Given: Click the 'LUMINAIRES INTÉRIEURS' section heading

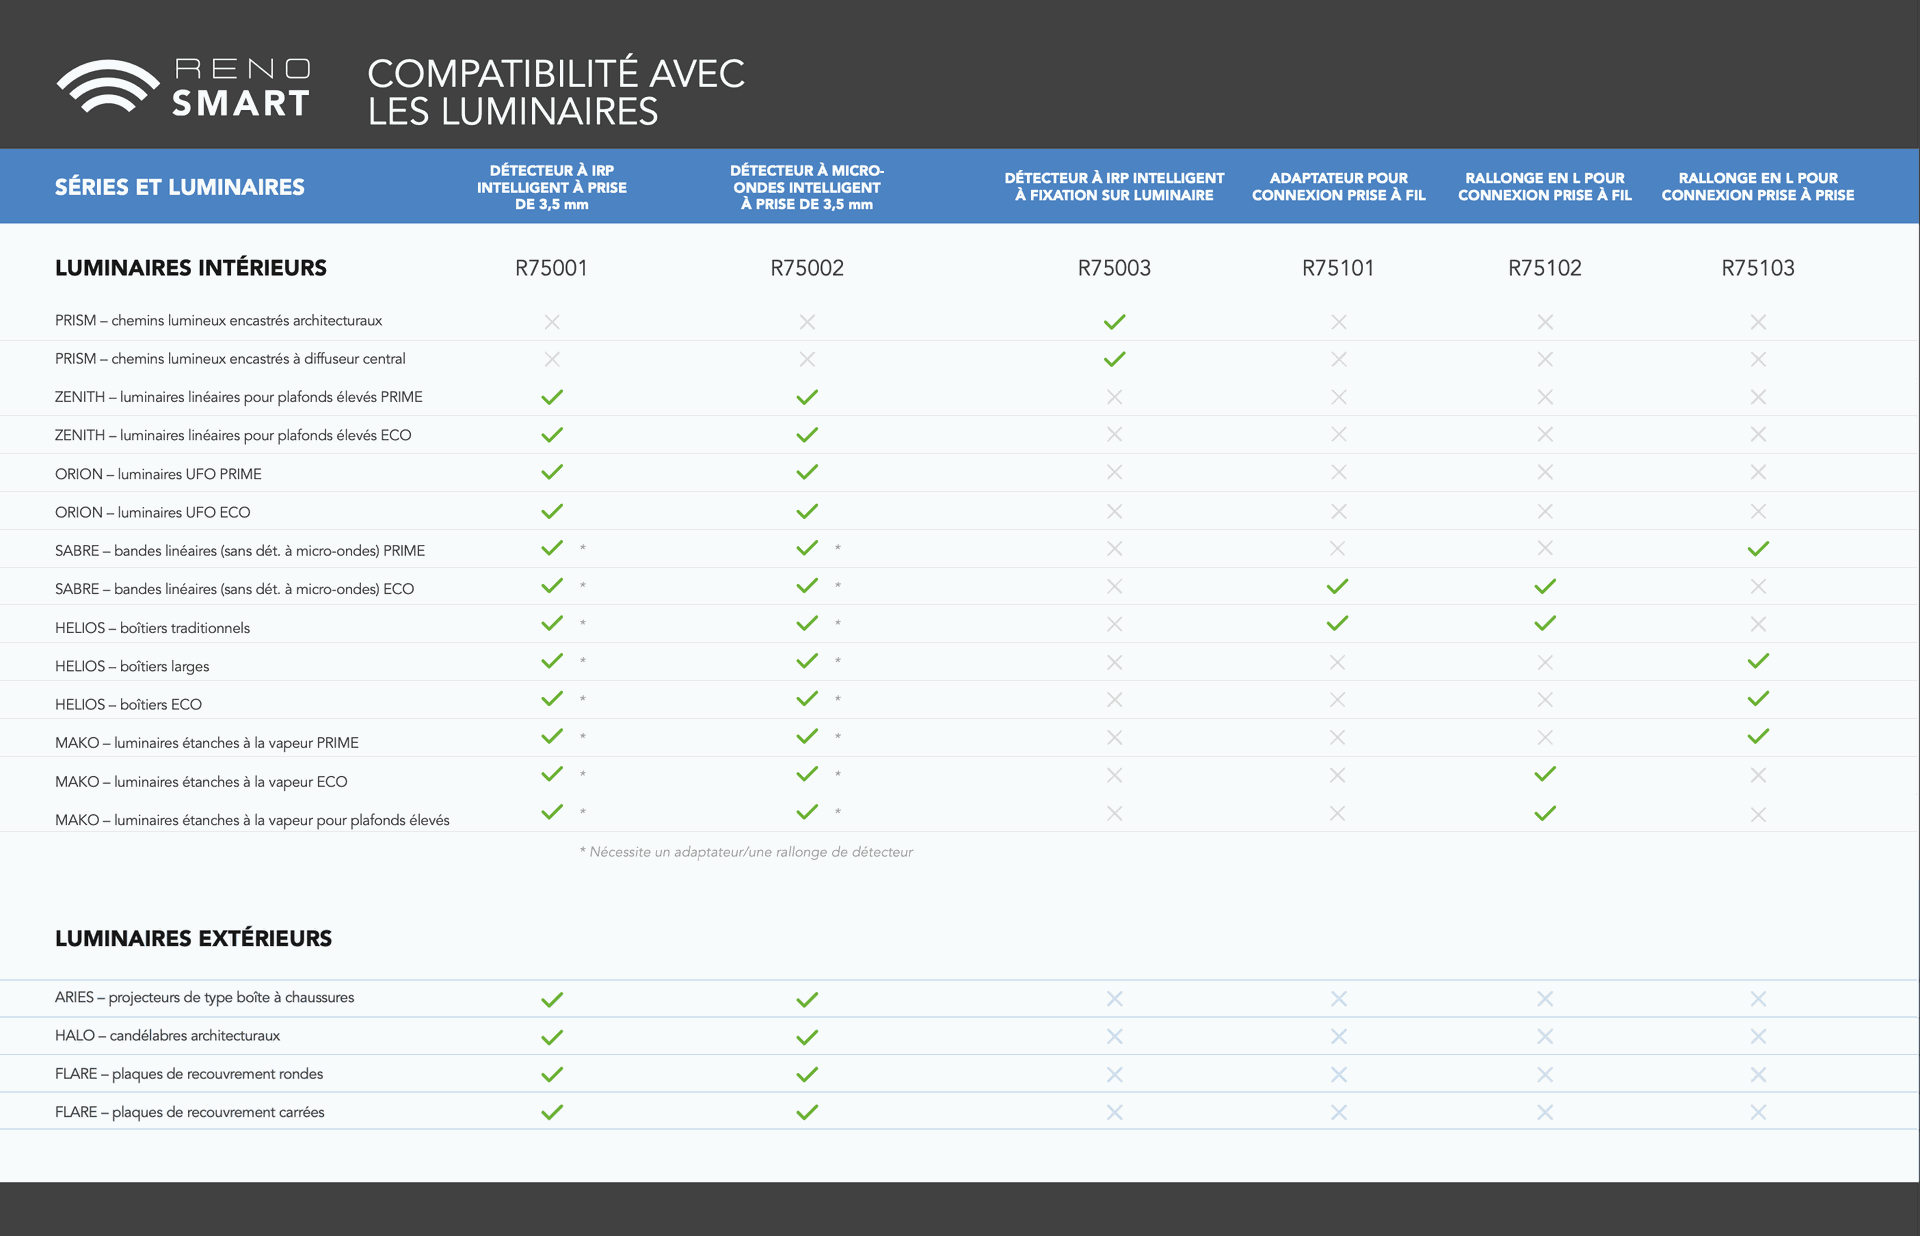Looking at the screenshot, I should 191,268.
